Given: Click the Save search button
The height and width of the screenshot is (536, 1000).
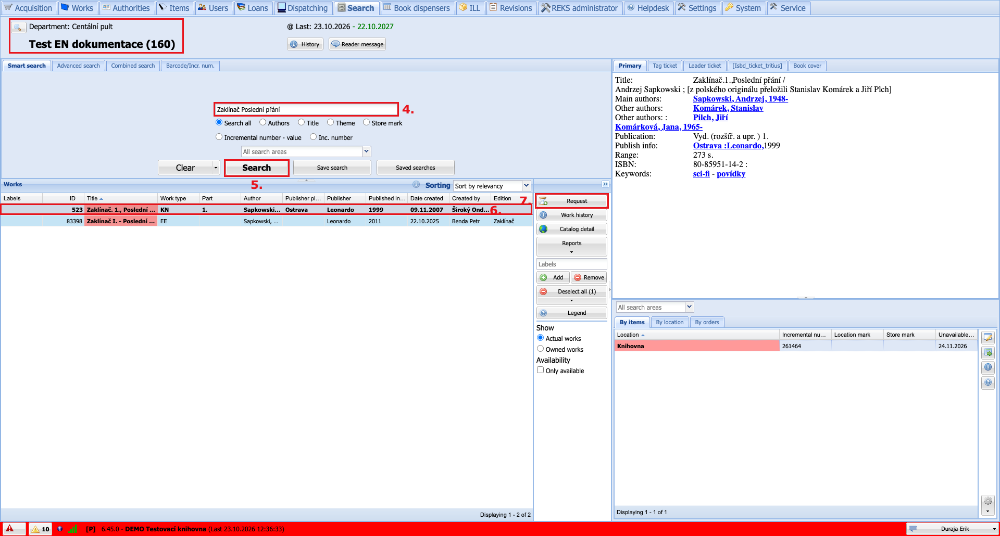Looking at the screenshot, I should pos(332,168).
